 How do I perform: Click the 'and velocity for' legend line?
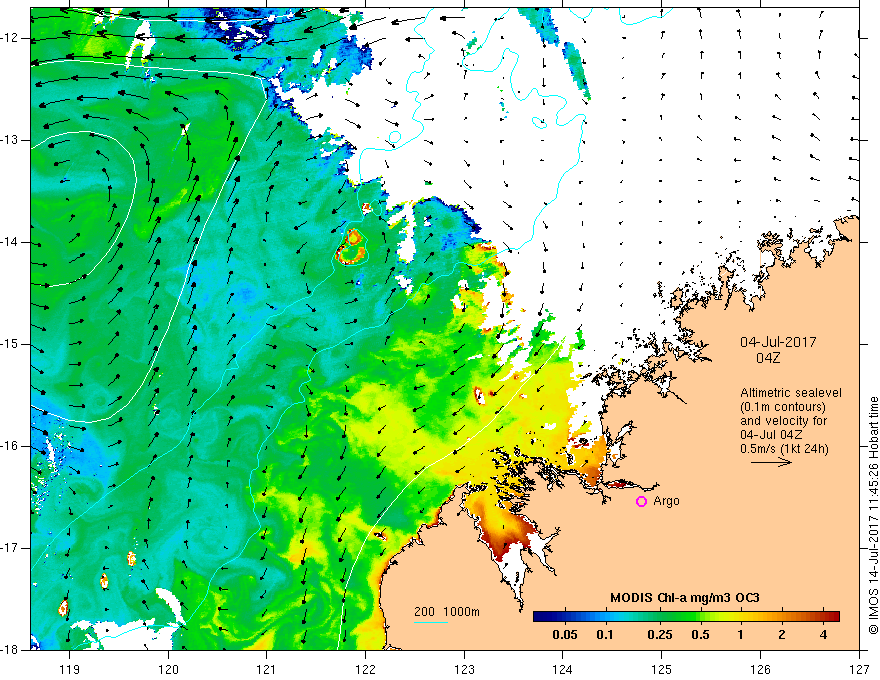click(783, 421)
